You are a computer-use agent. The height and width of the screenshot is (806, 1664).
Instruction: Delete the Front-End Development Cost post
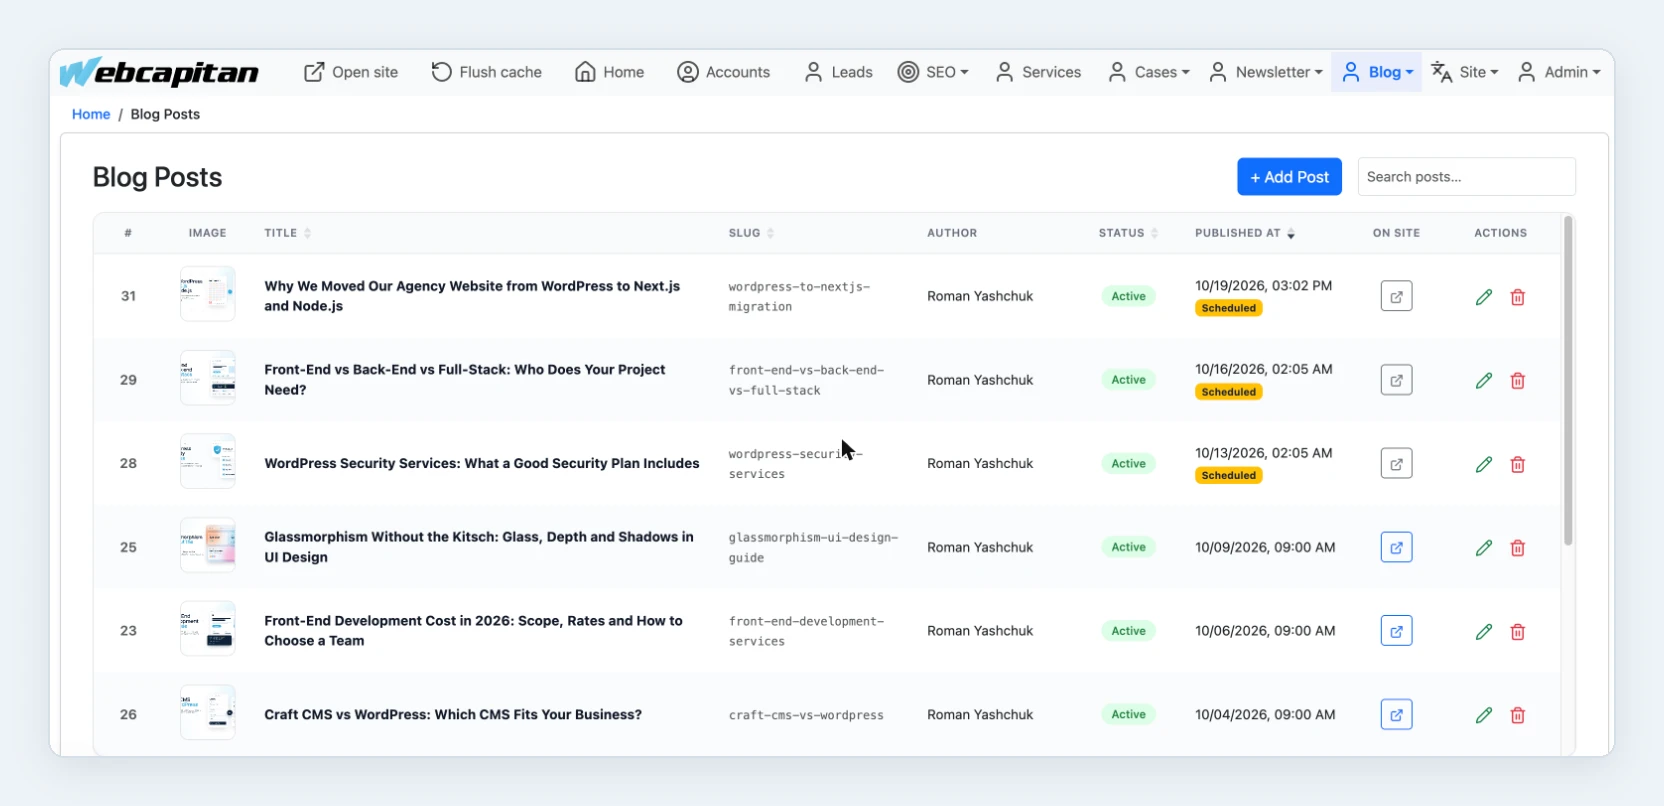(x=1518, y=632)
